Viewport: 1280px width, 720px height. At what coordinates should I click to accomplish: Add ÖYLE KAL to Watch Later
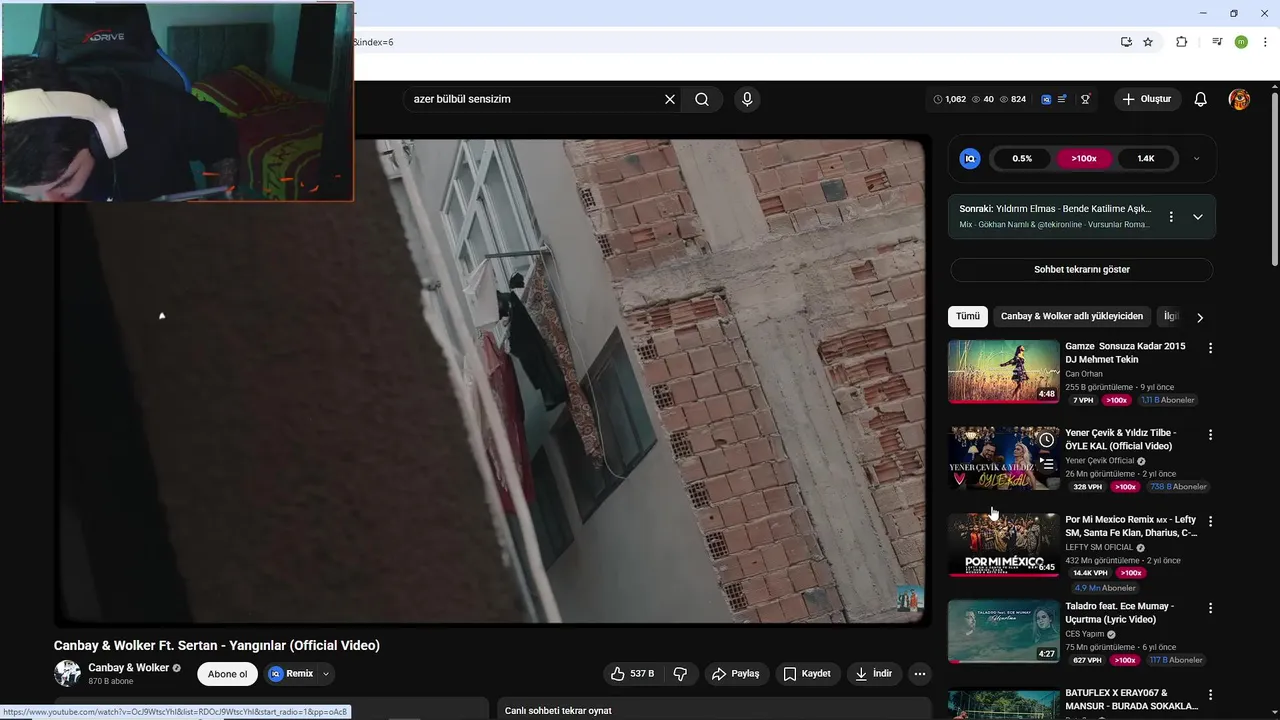[1046, 440]
